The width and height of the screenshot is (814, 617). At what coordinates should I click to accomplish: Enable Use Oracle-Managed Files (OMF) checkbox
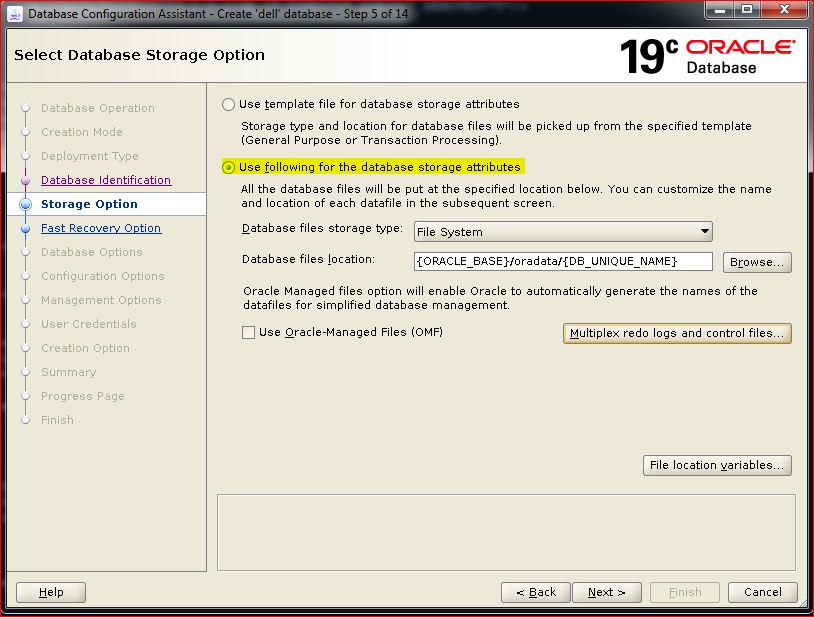pyautogui.click(x=249, y=333)
